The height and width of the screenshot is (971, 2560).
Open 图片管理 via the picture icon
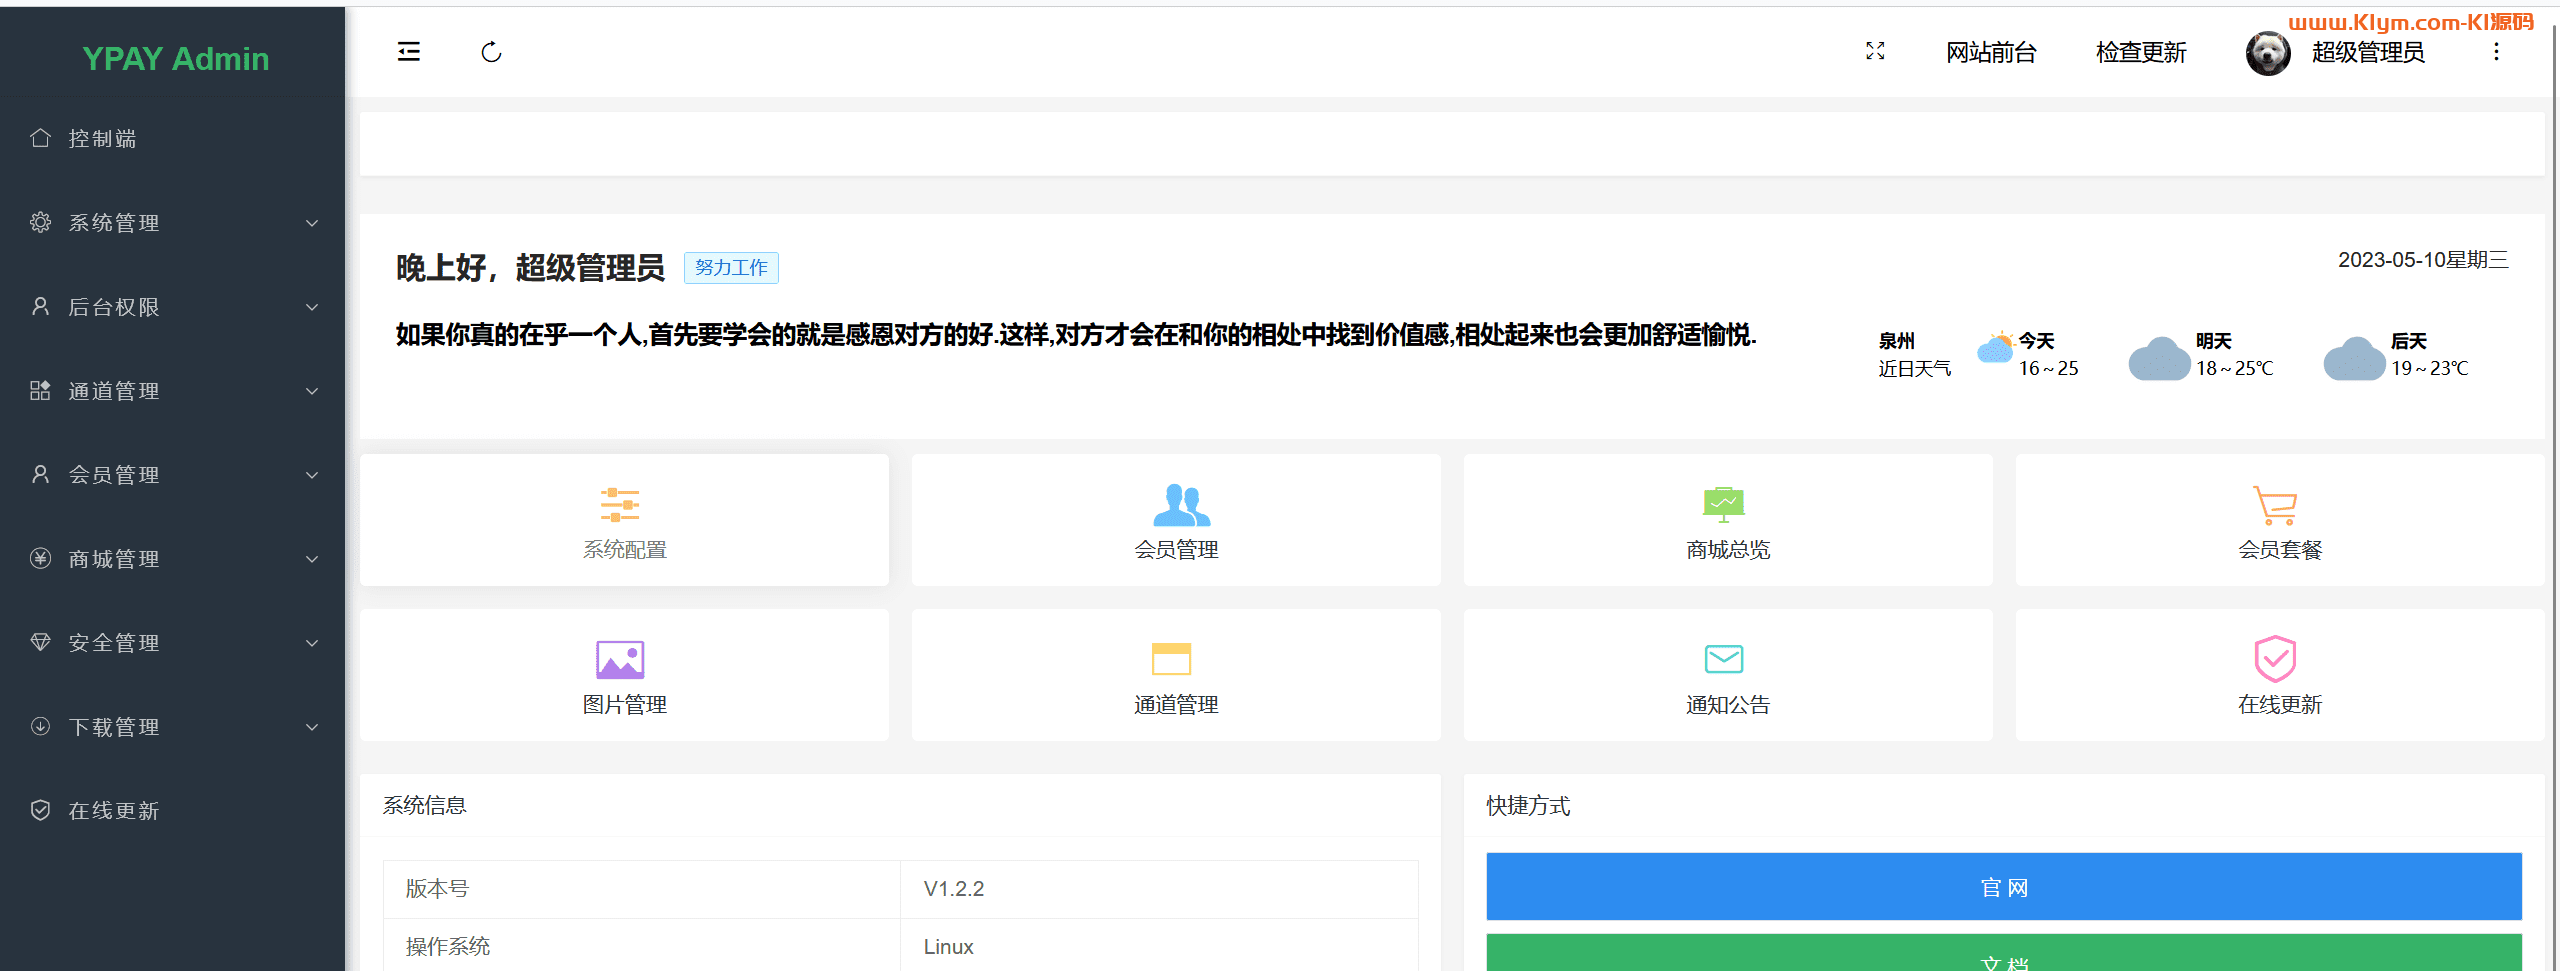click(x=620, y=660)
